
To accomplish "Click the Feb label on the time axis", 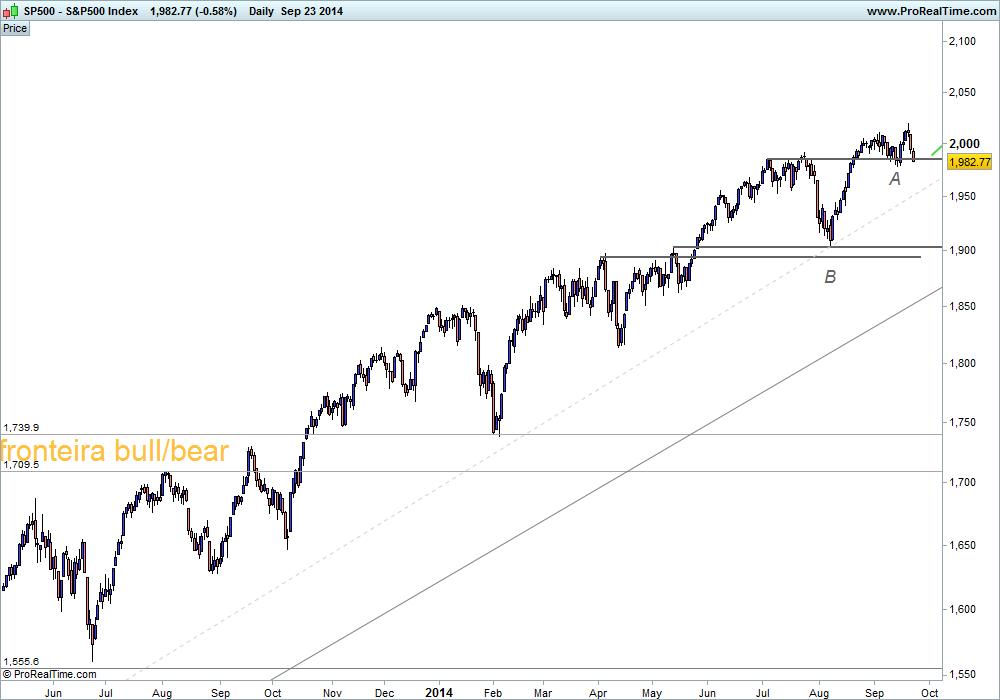I will click(x=493, y=693).
